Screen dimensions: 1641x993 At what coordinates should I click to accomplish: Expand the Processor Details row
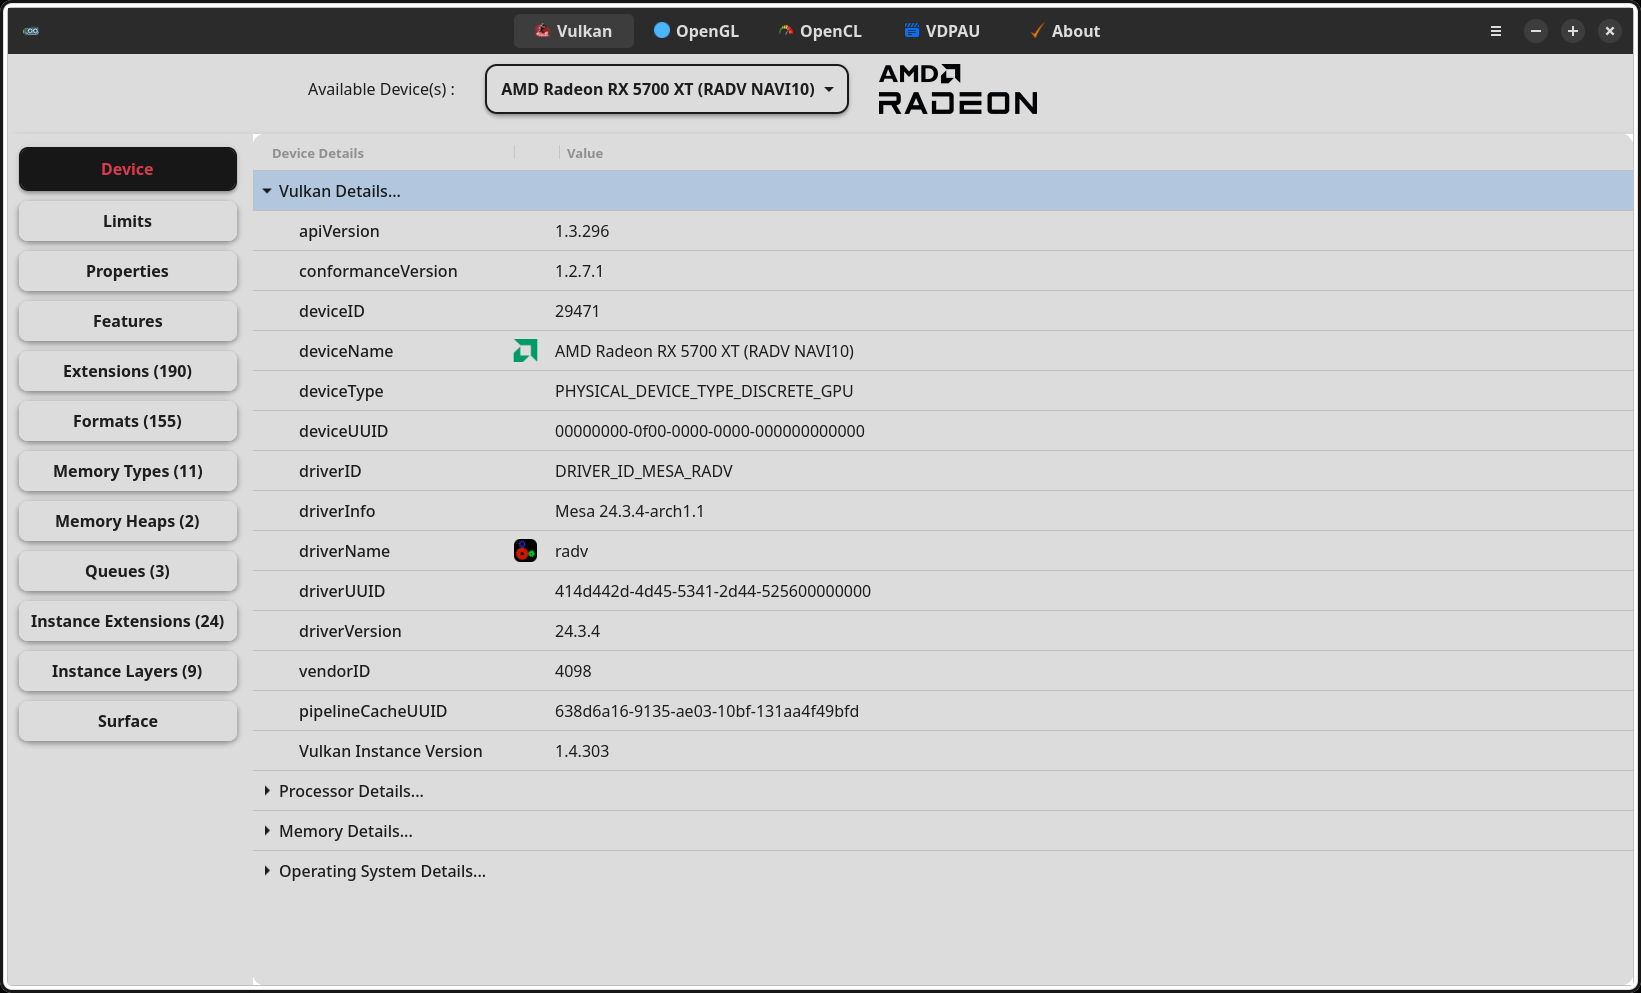pyautogui.click(x=267, y=790)
